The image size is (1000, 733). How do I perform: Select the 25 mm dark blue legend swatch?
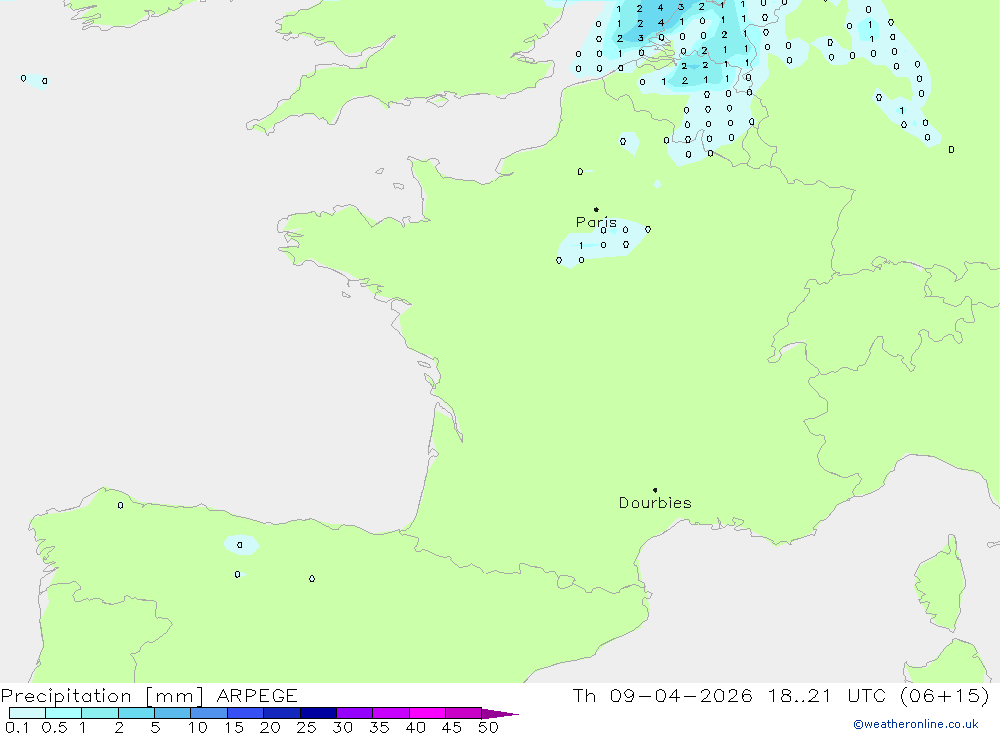318,713
